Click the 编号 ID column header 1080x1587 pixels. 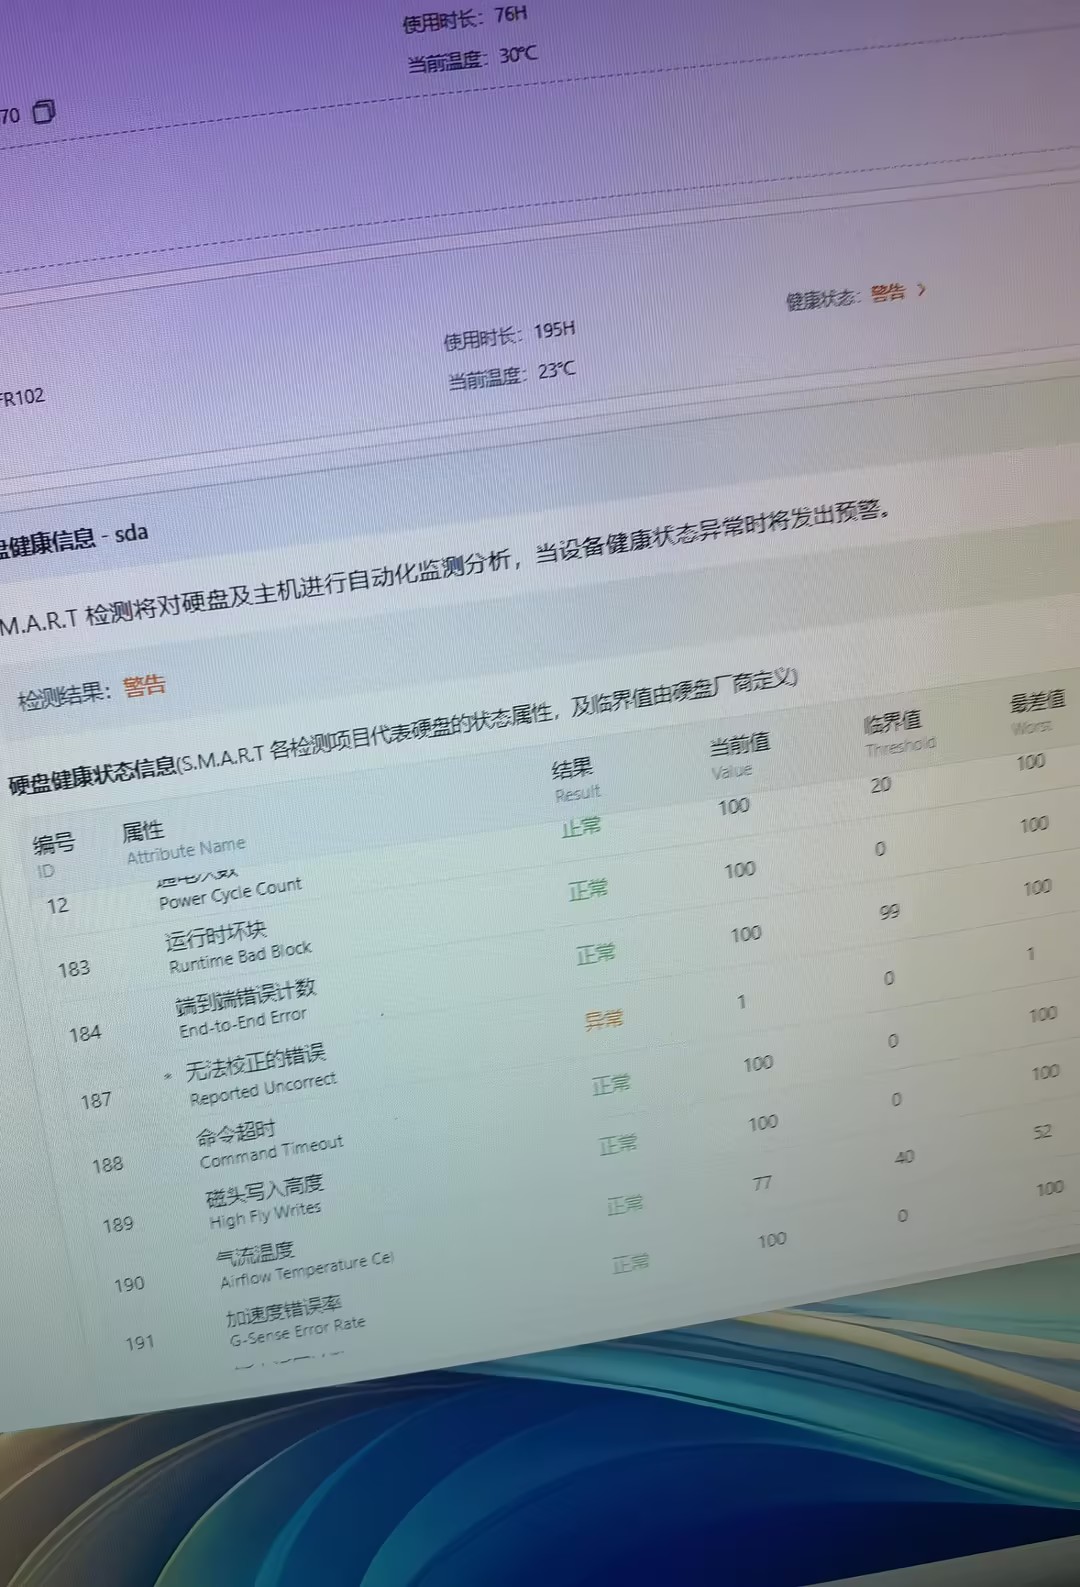point(52,855)
